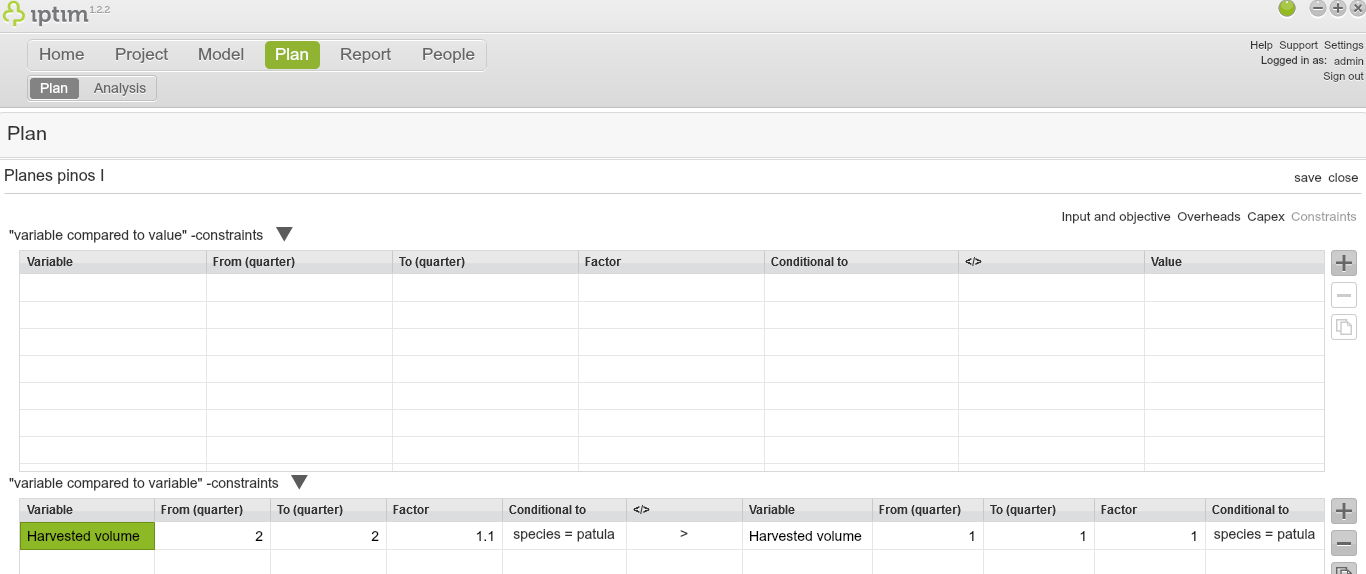The width and height of the screenshot is (1366, 574).
Task: Open Input and objective section
Action: point(1115,217)
